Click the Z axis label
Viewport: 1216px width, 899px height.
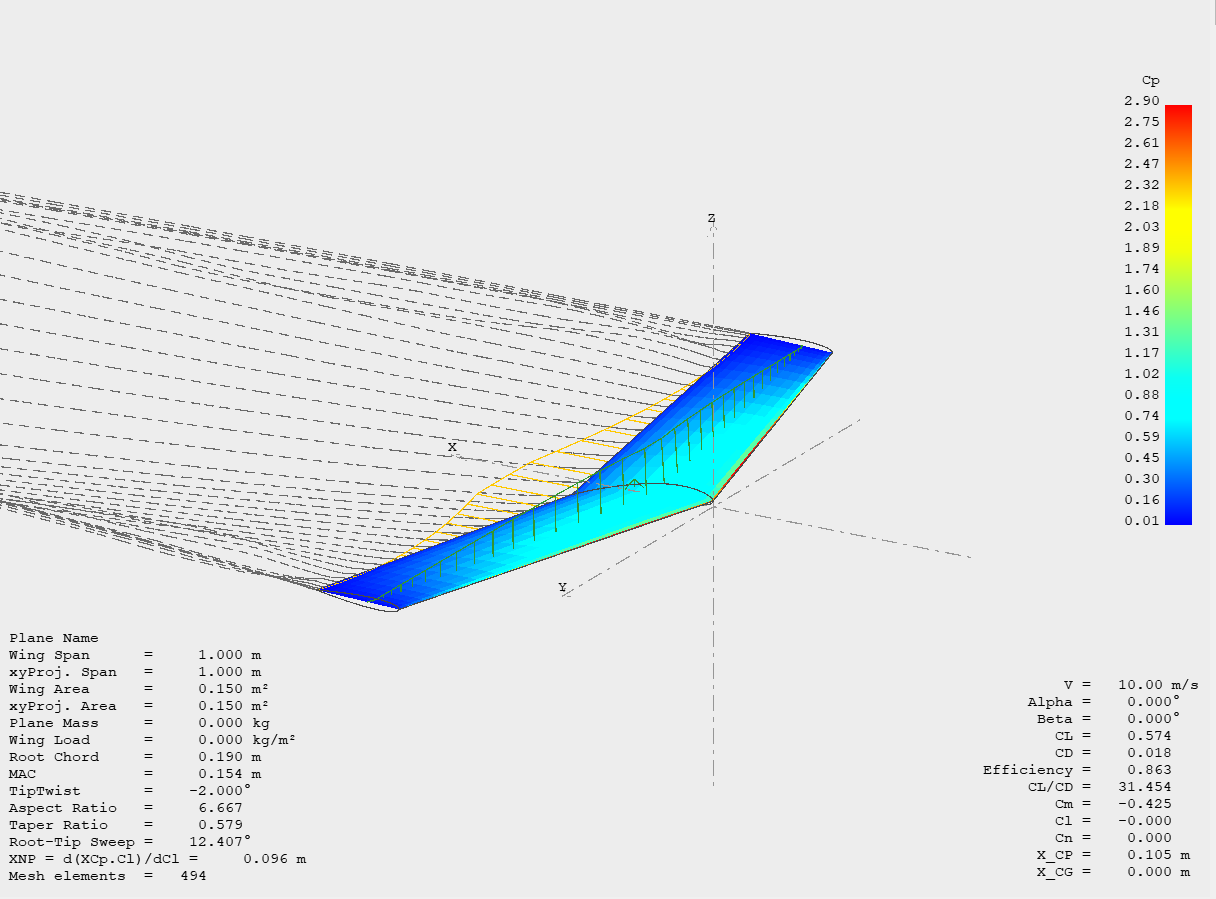(711, 218)
